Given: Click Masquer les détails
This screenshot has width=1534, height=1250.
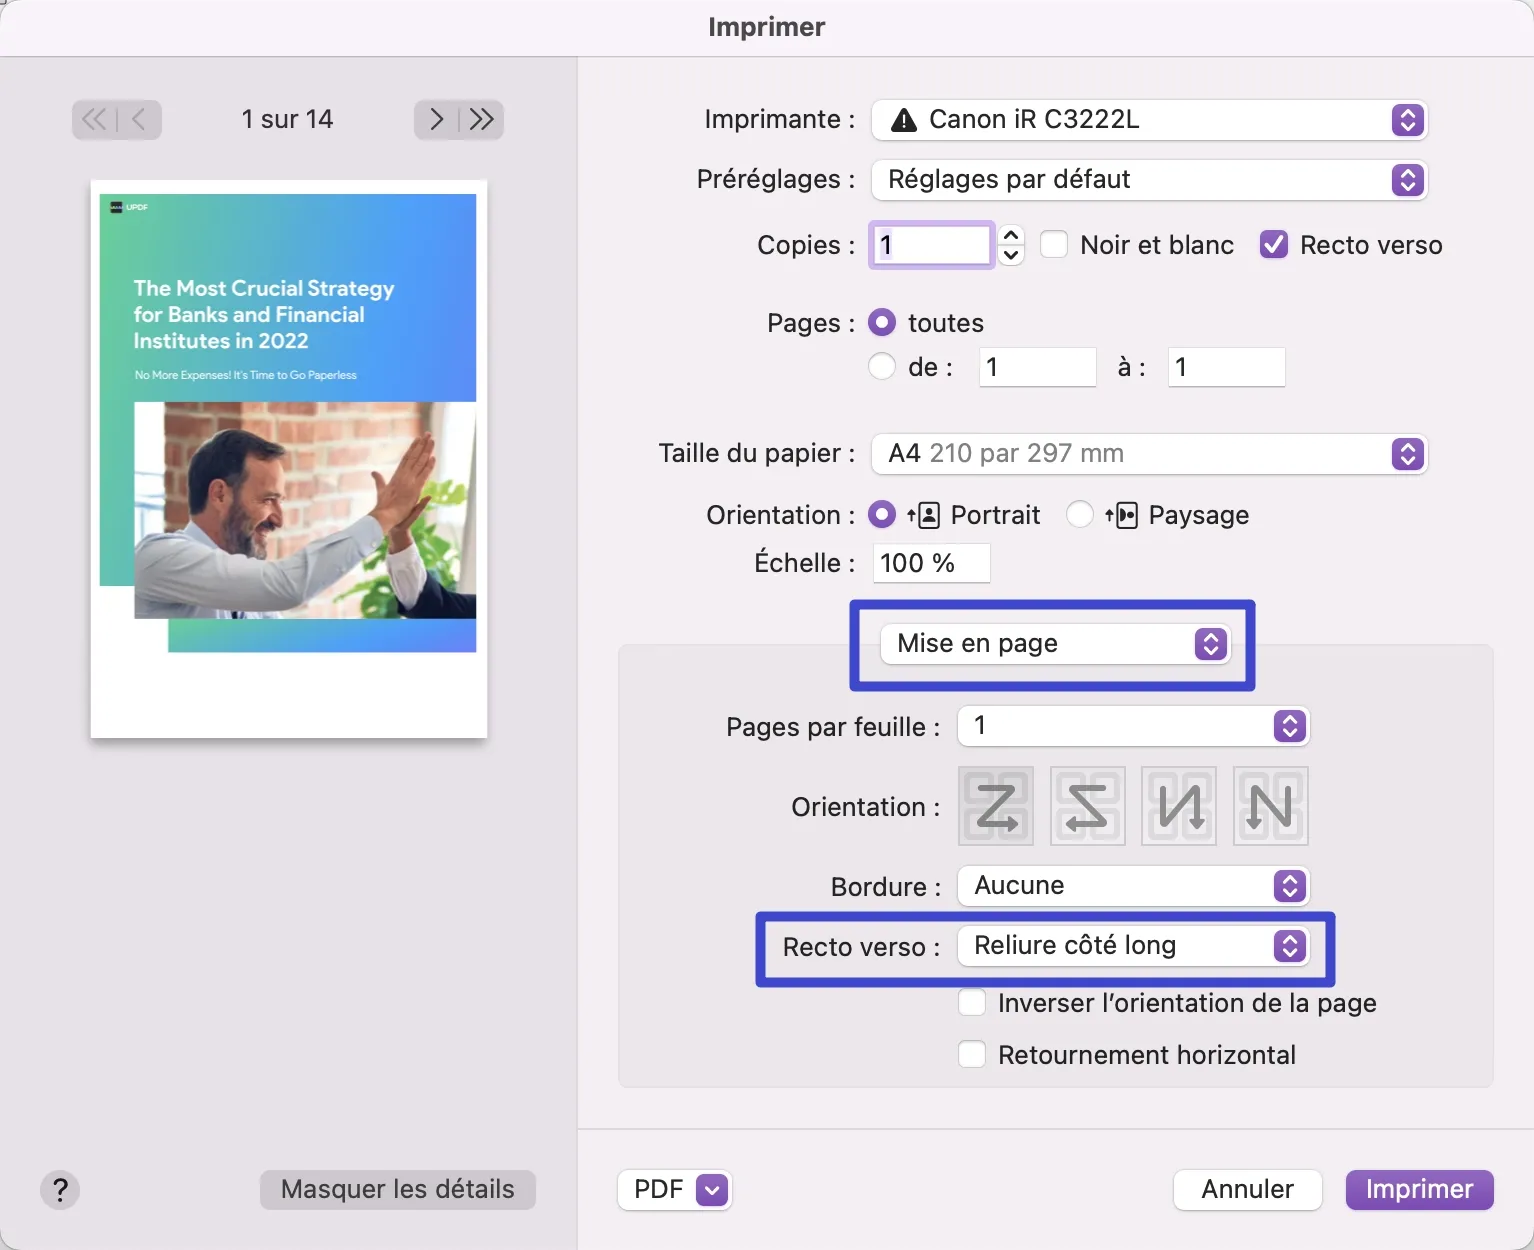Looking at the screenshot, I should point(397,1189).
